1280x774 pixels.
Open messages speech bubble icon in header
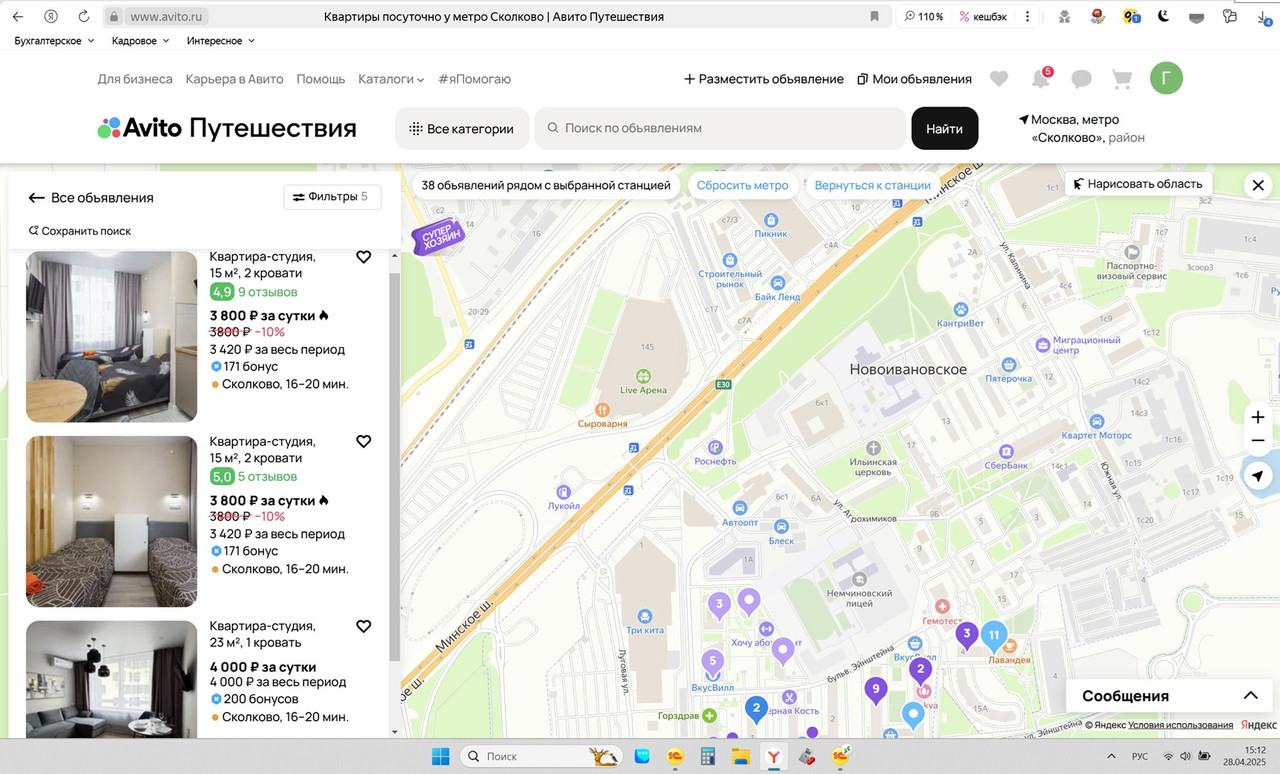coord(1081,79)
